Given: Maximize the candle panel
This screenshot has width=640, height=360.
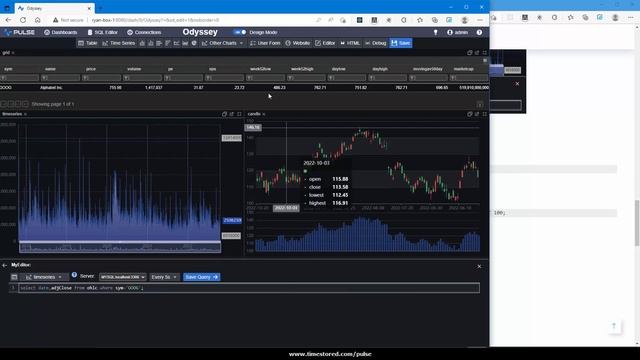Looking at the screenshot, I should tap(484, 114).
